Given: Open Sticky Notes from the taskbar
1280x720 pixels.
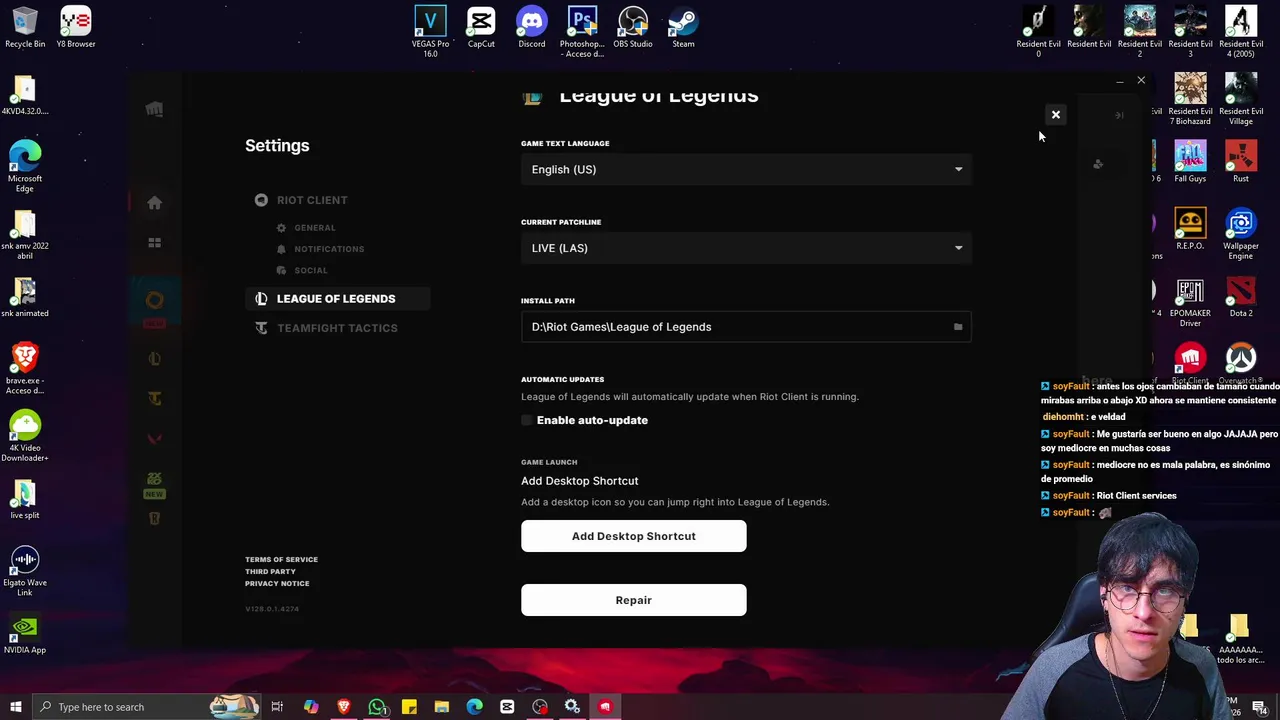Looking at the screenshot, I should (409, 707).
